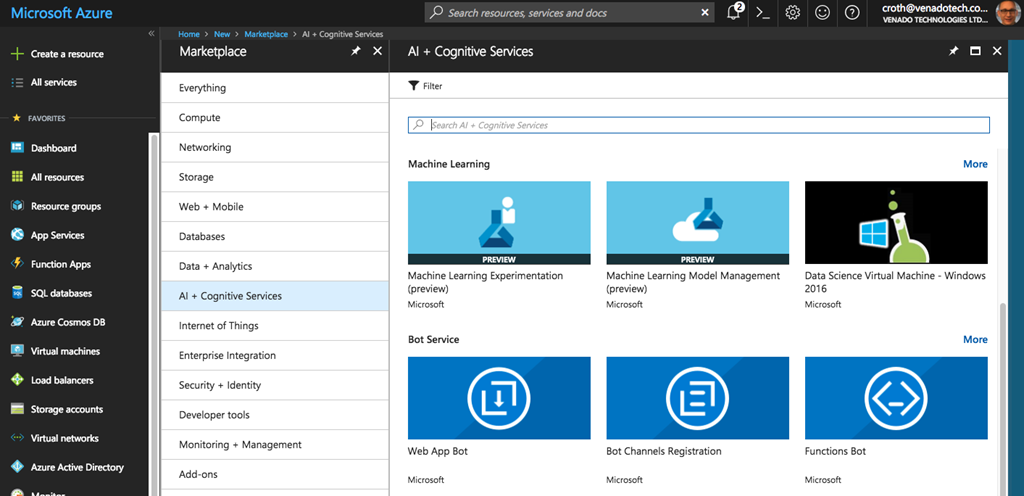1024x496 pixels.
Task: Click the Search AI + Cognitive Services field
Action: coord(699,125)
